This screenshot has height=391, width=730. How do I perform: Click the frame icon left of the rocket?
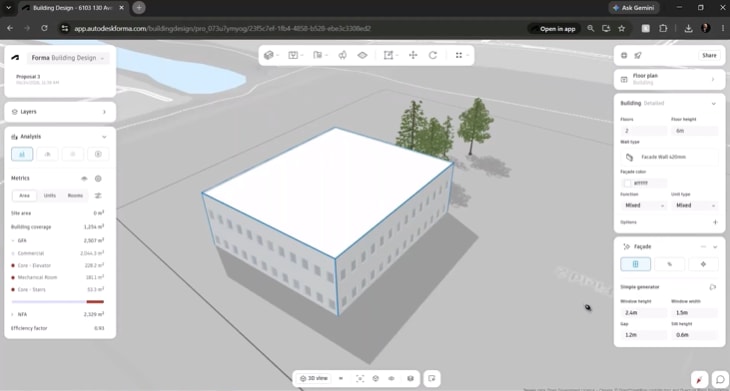[624, 55]
